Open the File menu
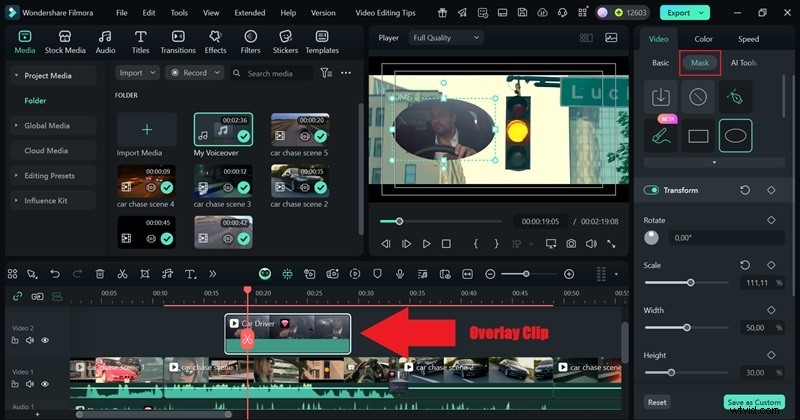This screenshot has width=800, height=420. [x=121, y=13]
